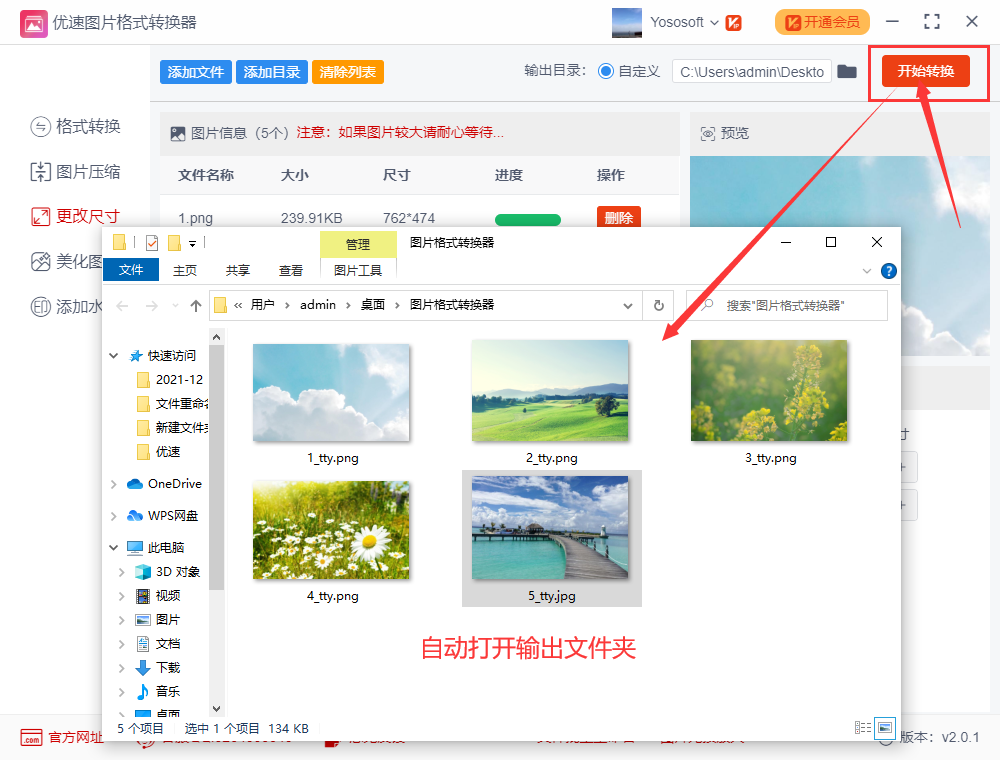Open the 文件 menu in Explorer
The width and height of the screenshot is (1000, 760).
click(130, 270)
